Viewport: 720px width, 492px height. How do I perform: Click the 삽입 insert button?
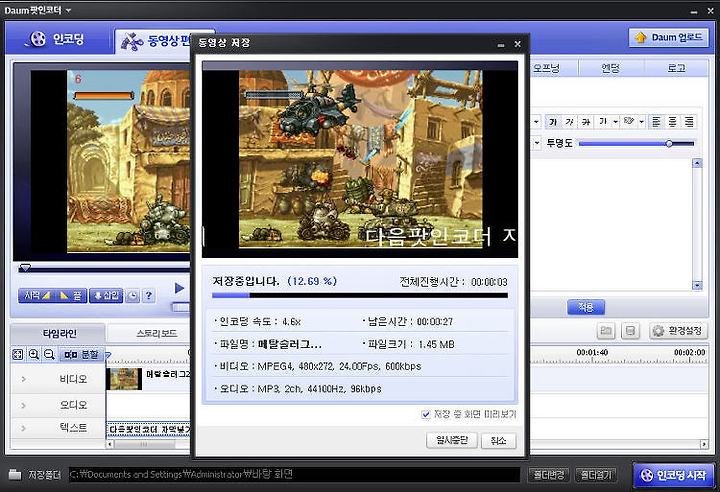(x=106, y=295)
